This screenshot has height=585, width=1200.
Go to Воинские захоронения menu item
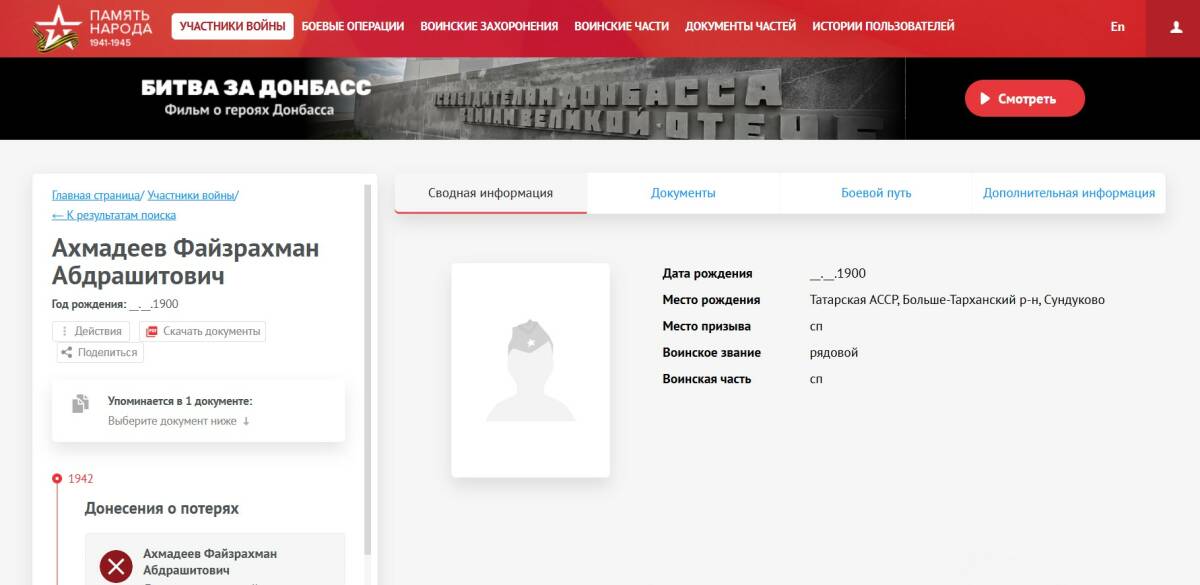[489, 26]
